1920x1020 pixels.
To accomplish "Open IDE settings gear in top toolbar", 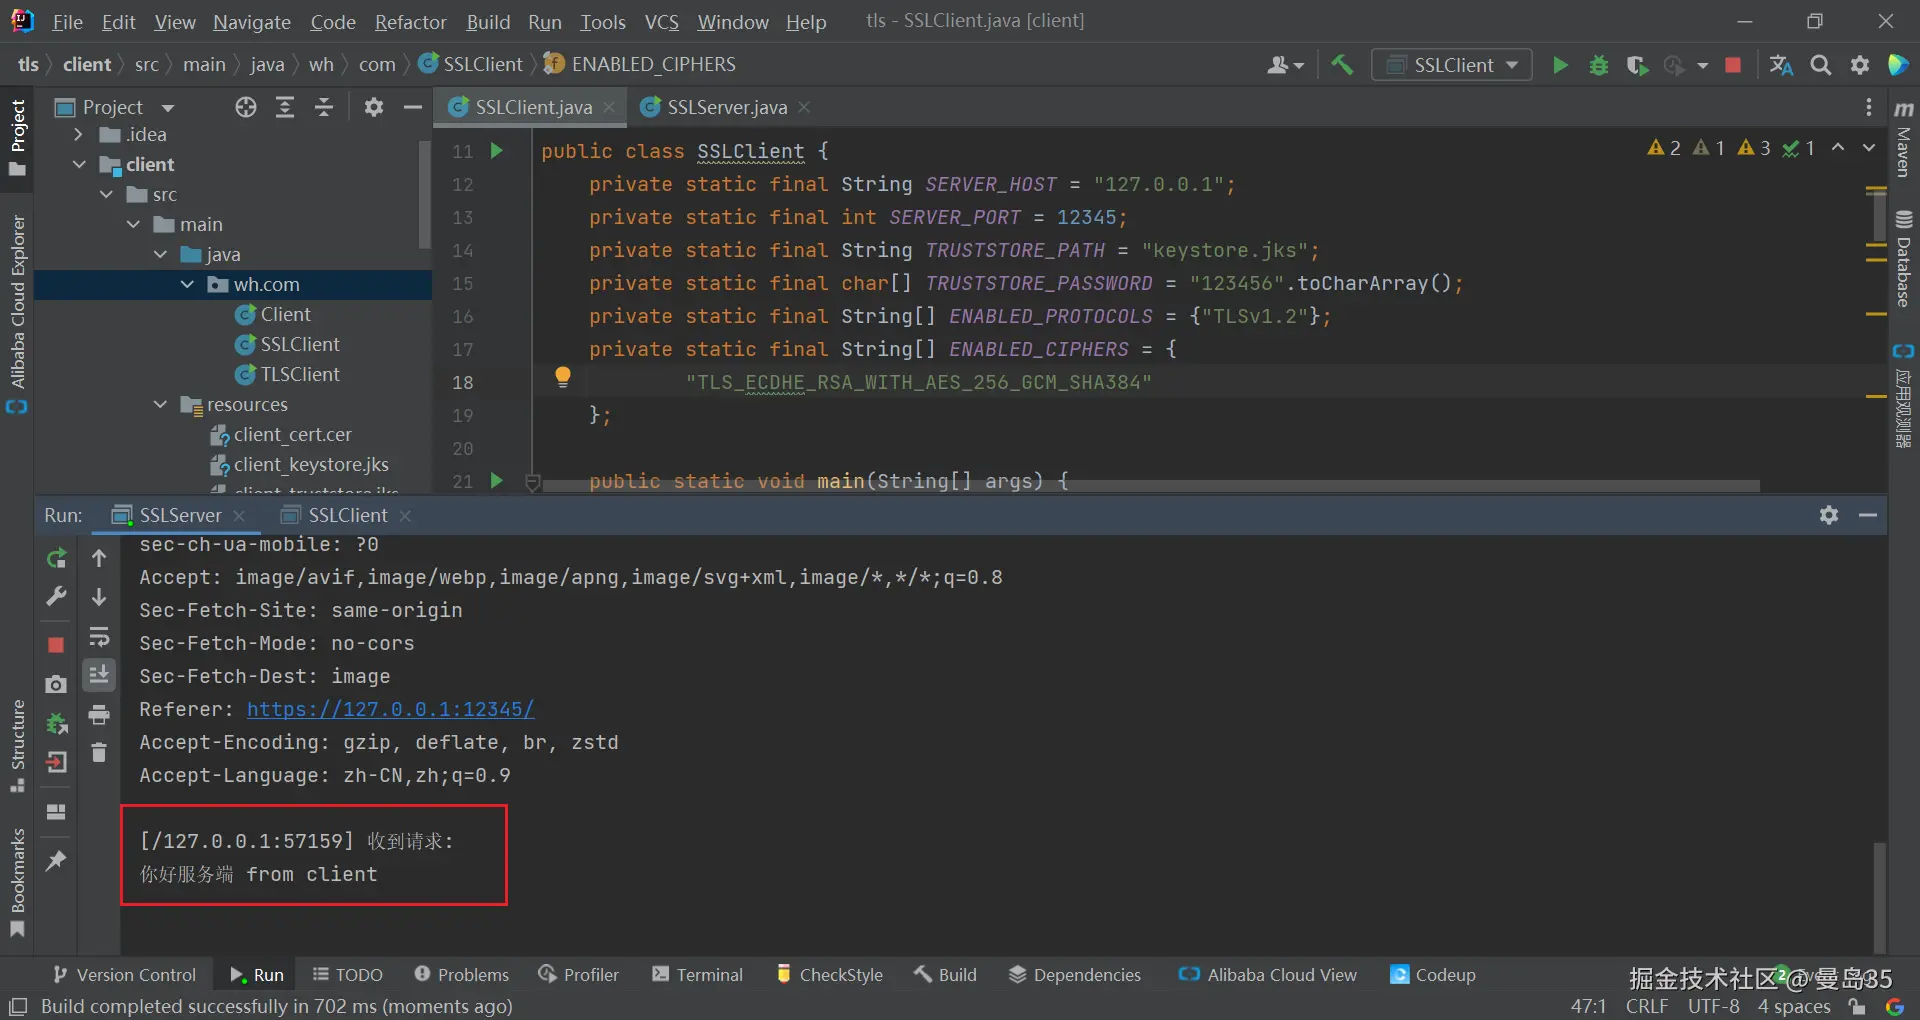I will (x=1860, y=65).
